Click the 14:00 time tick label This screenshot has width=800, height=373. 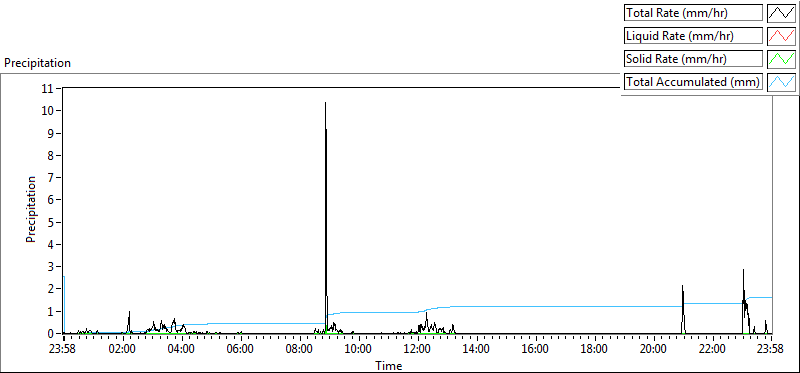point(476,350)
